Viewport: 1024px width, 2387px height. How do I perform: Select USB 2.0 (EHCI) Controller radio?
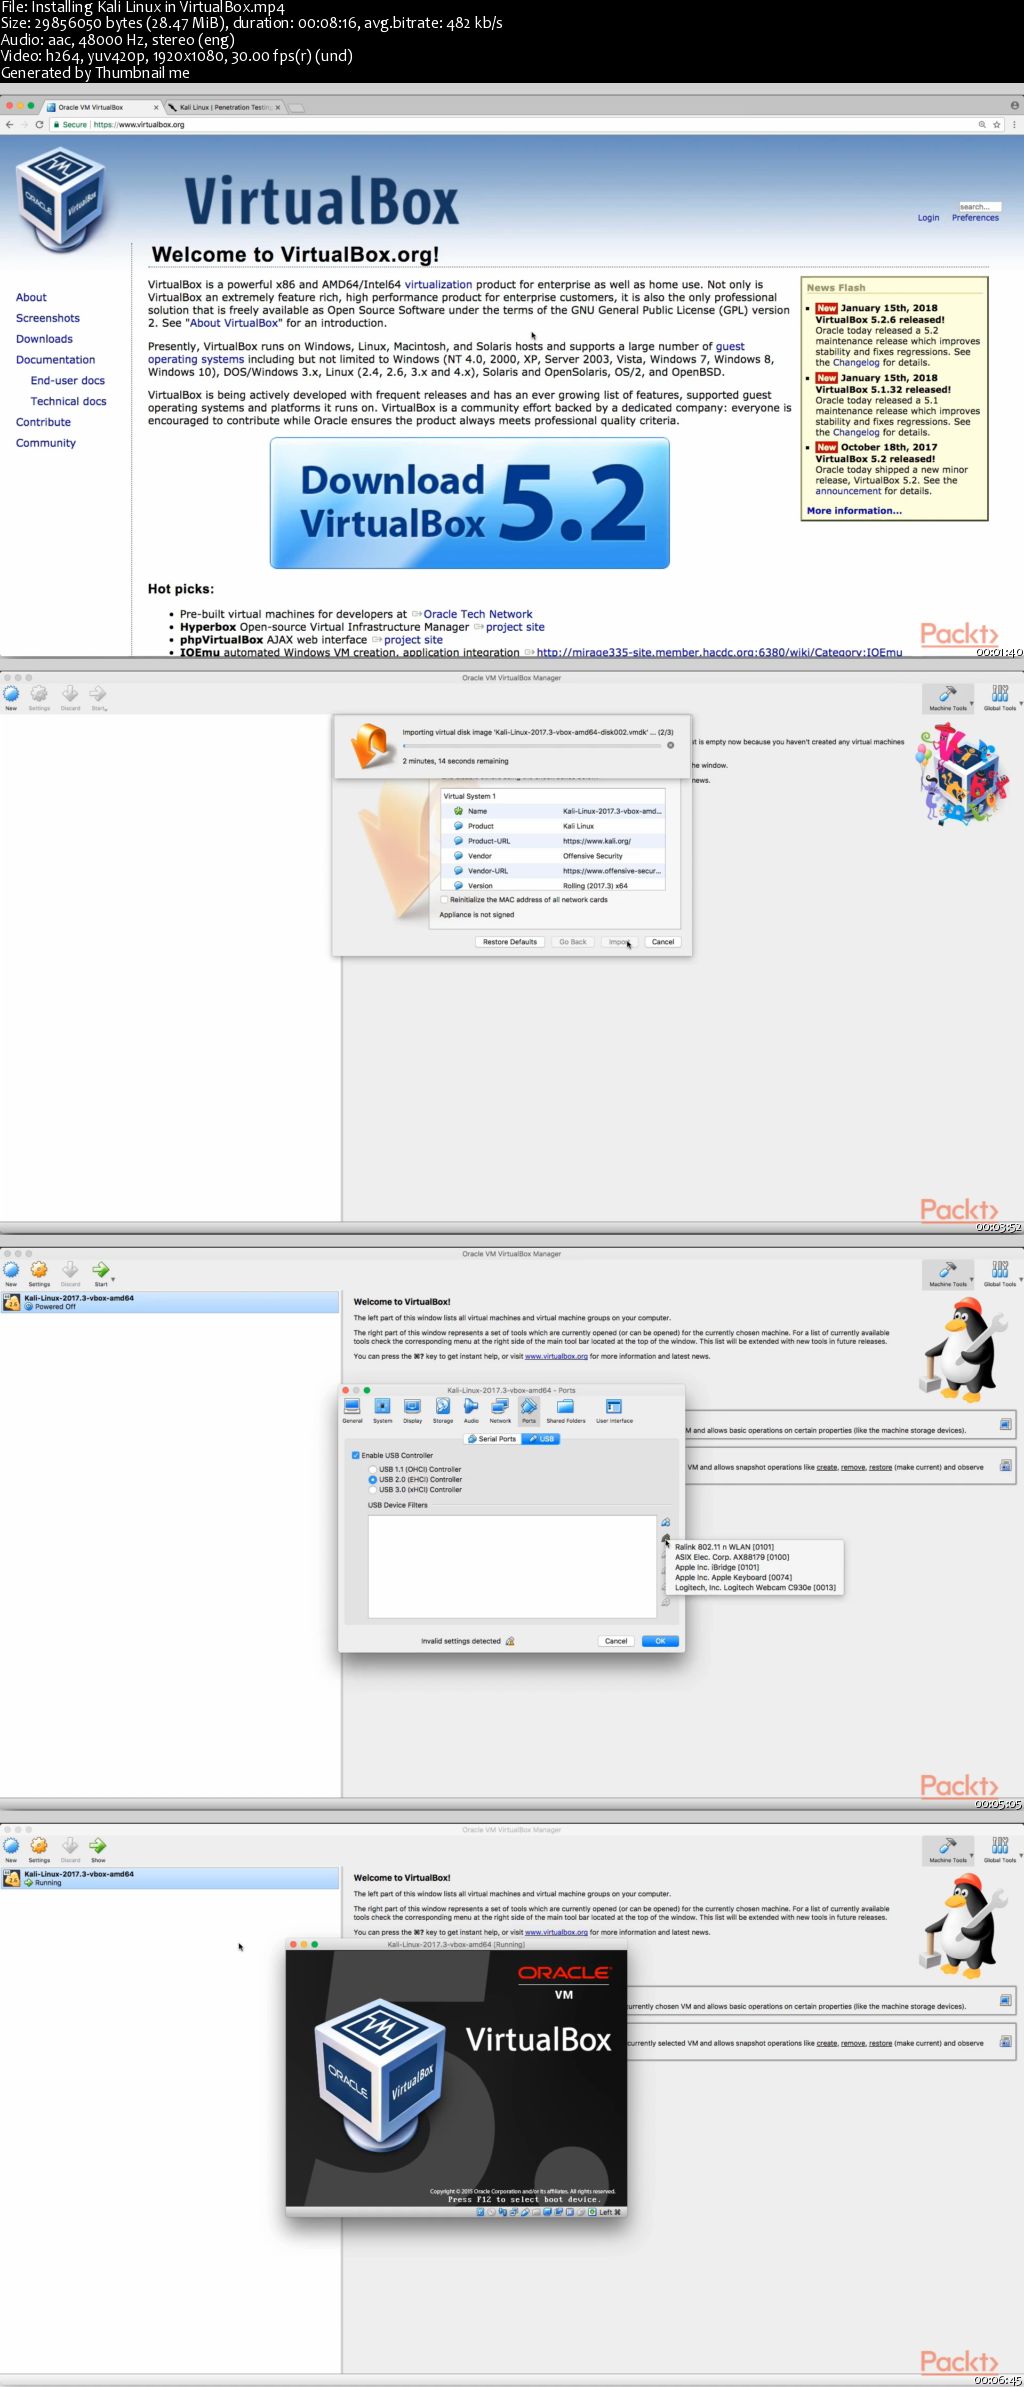coord(373,1479)
